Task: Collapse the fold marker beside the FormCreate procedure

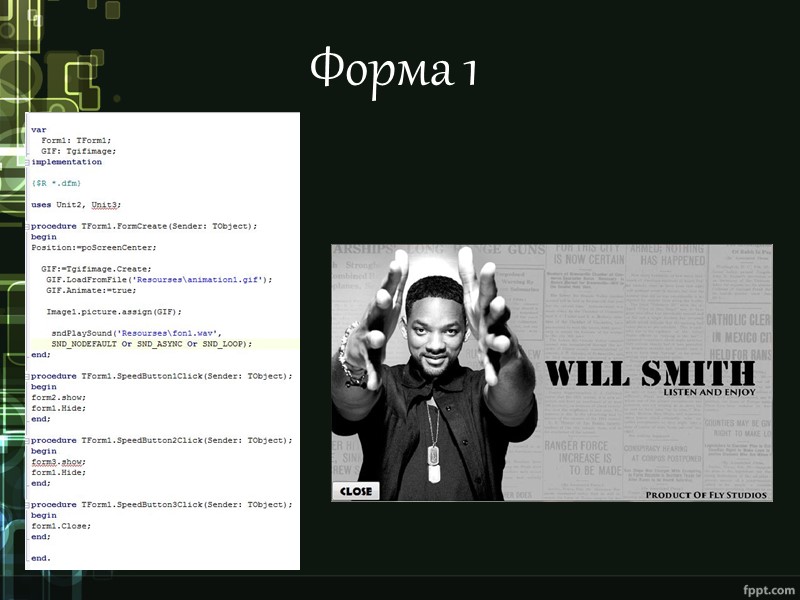Action: (27, 226)
